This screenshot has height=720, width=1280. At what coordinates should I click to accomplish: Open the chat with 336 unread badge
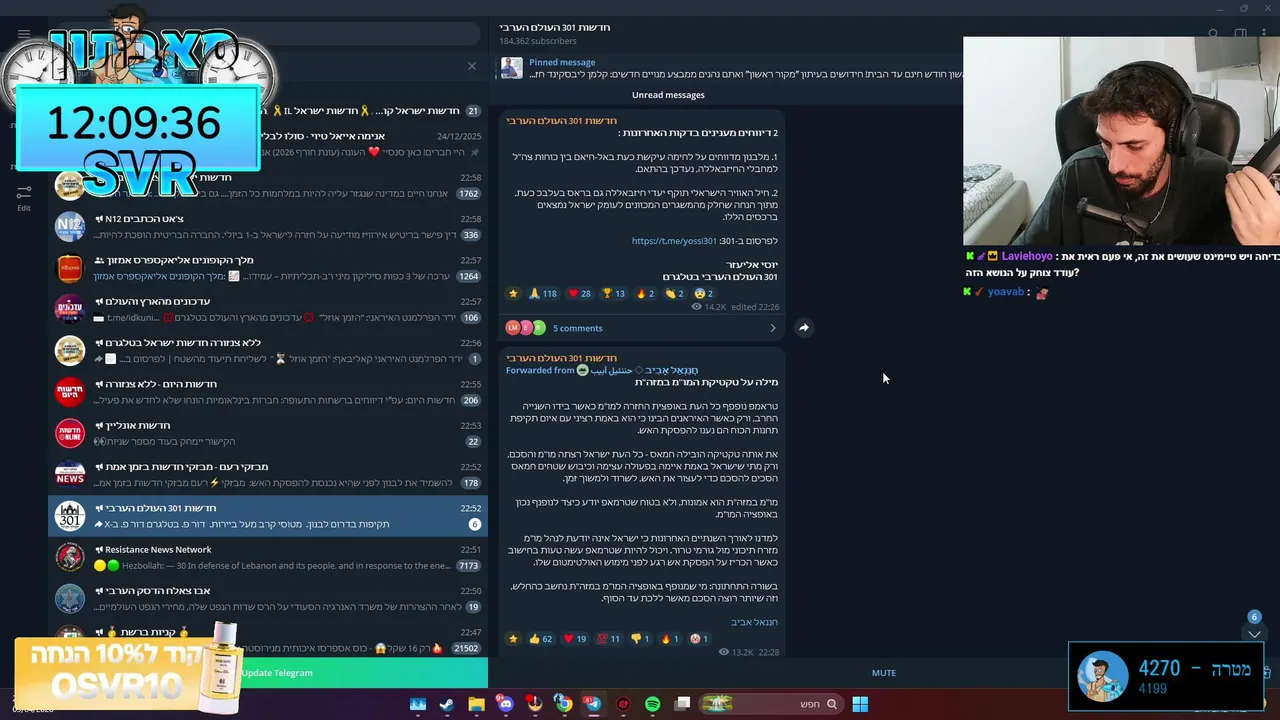pos(268,227)
